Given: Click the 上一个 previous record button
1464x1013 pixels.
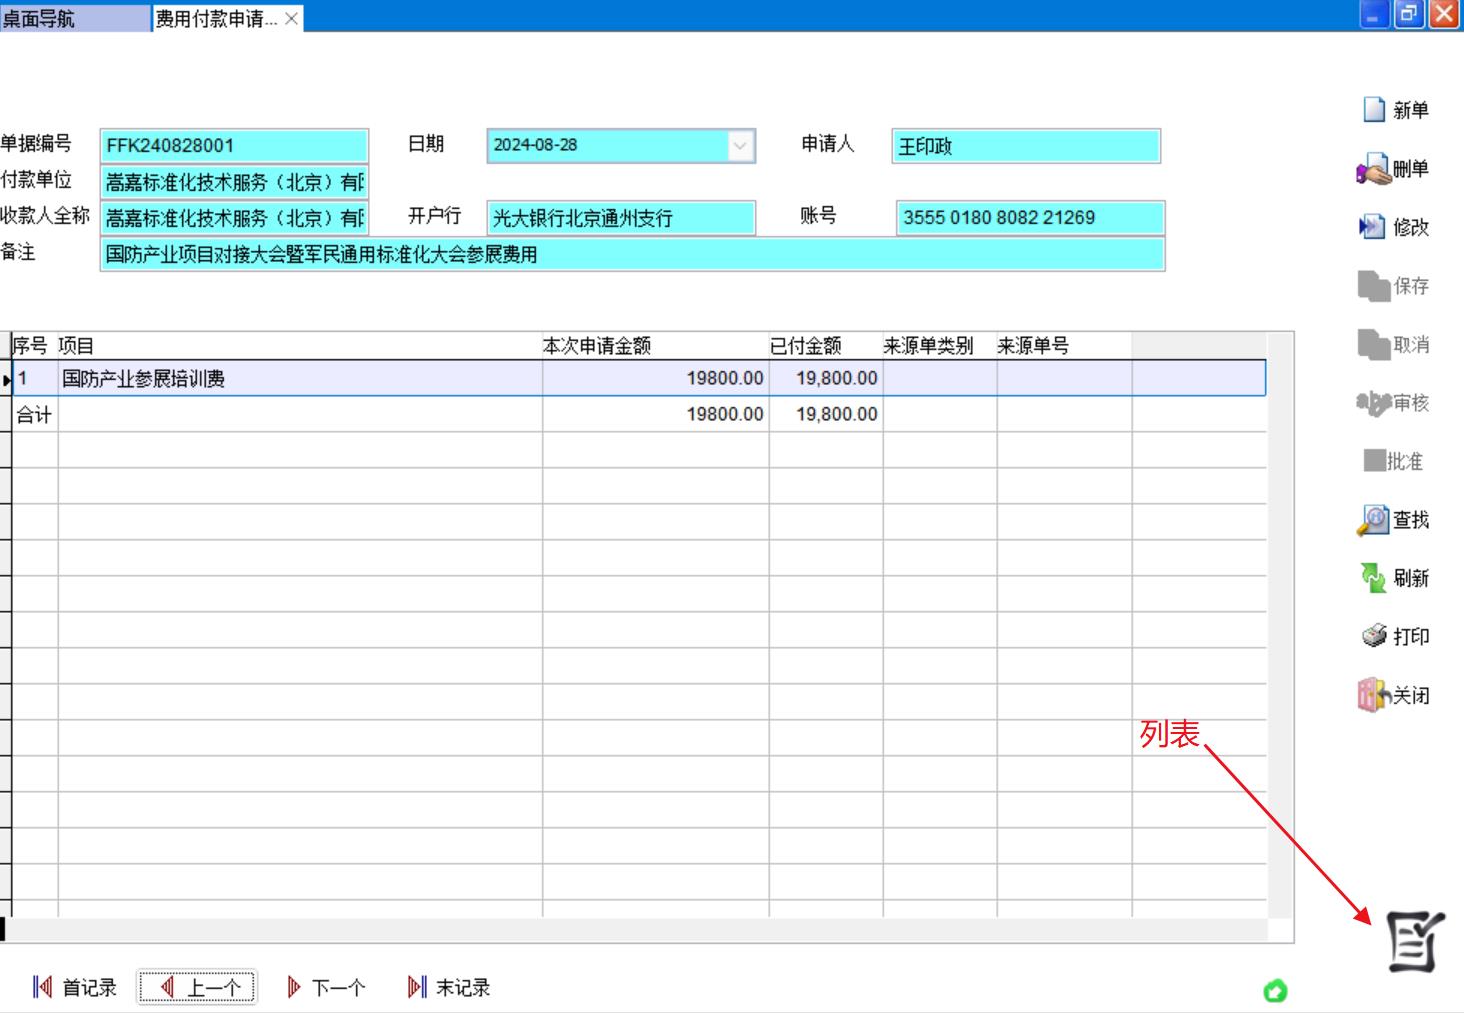Looking at the screenshot, I should [197, 988].
